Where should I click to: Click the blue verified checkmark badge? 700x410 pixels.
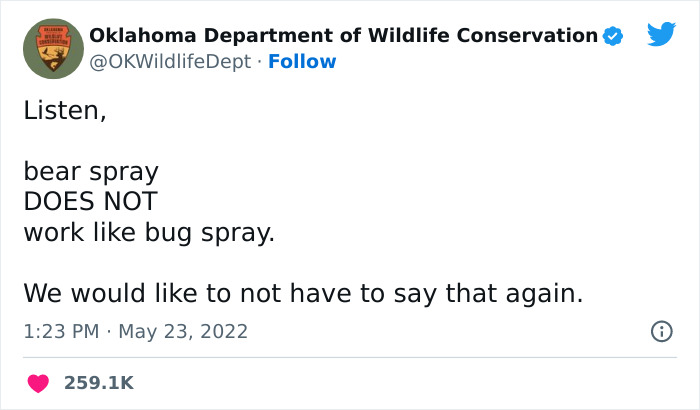614,36
